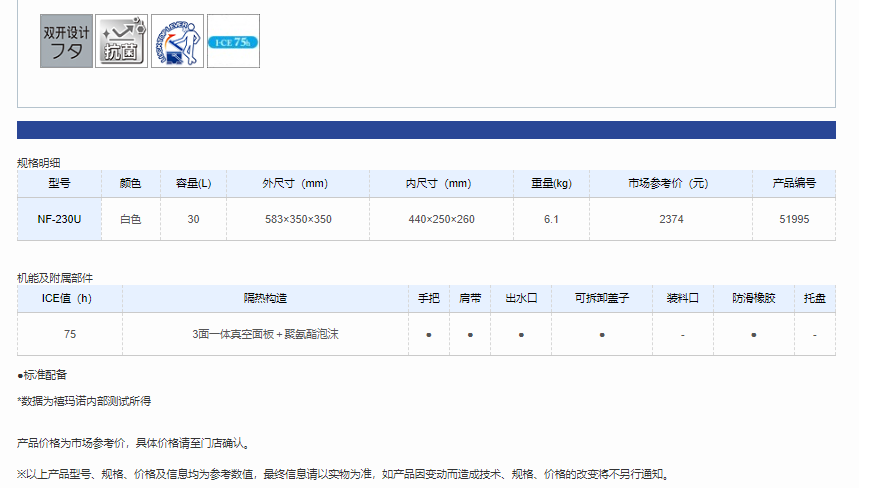The height and width of the screenshot is (488, 872).
Task: Click the 双开设计 フタ feature icon
Action: pos(66,41)
